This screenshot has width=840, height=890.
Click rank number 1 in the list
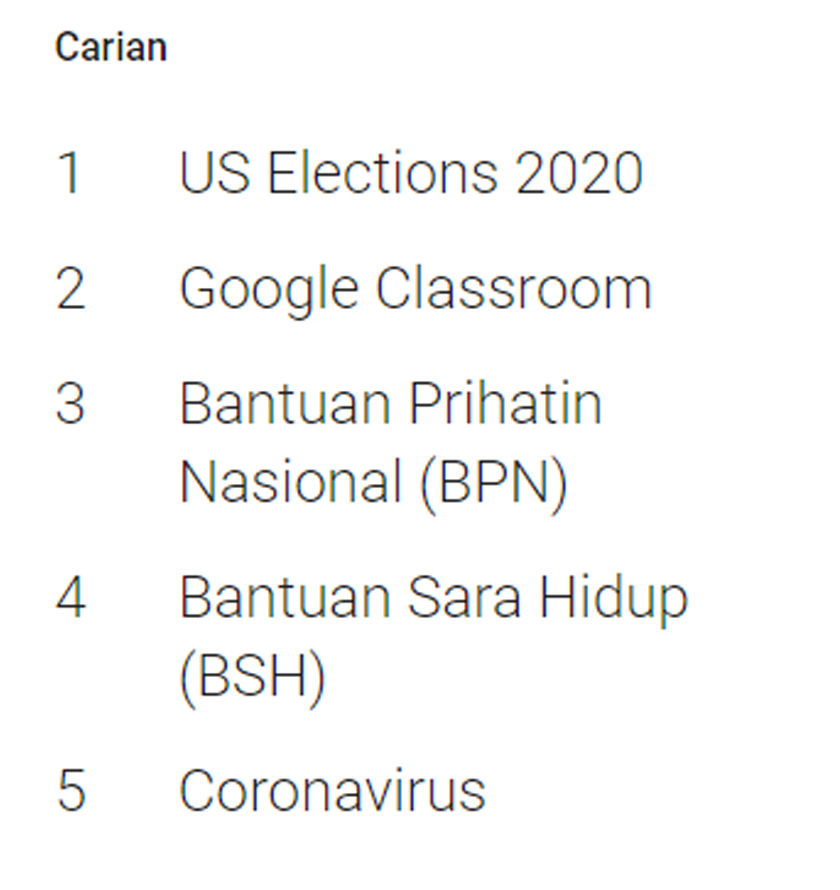click(x=70, y=172)
